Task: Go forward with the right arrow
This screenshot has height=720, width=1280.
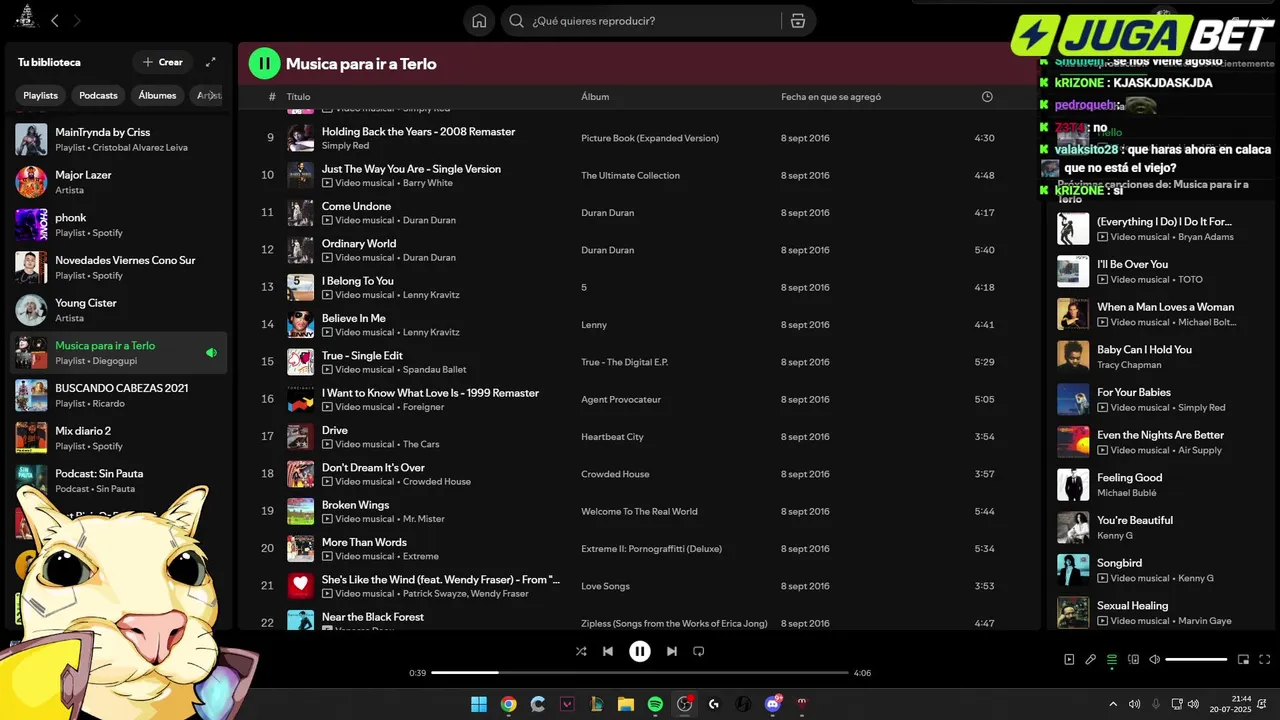Action: [77, 20]
